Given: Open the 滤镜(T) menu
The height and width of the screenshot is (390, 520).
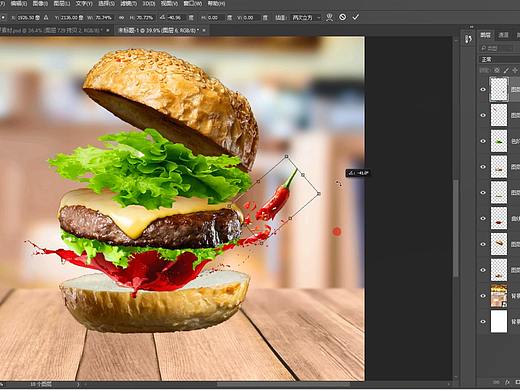Looking at the screenshot, I should tap(128, 4).
